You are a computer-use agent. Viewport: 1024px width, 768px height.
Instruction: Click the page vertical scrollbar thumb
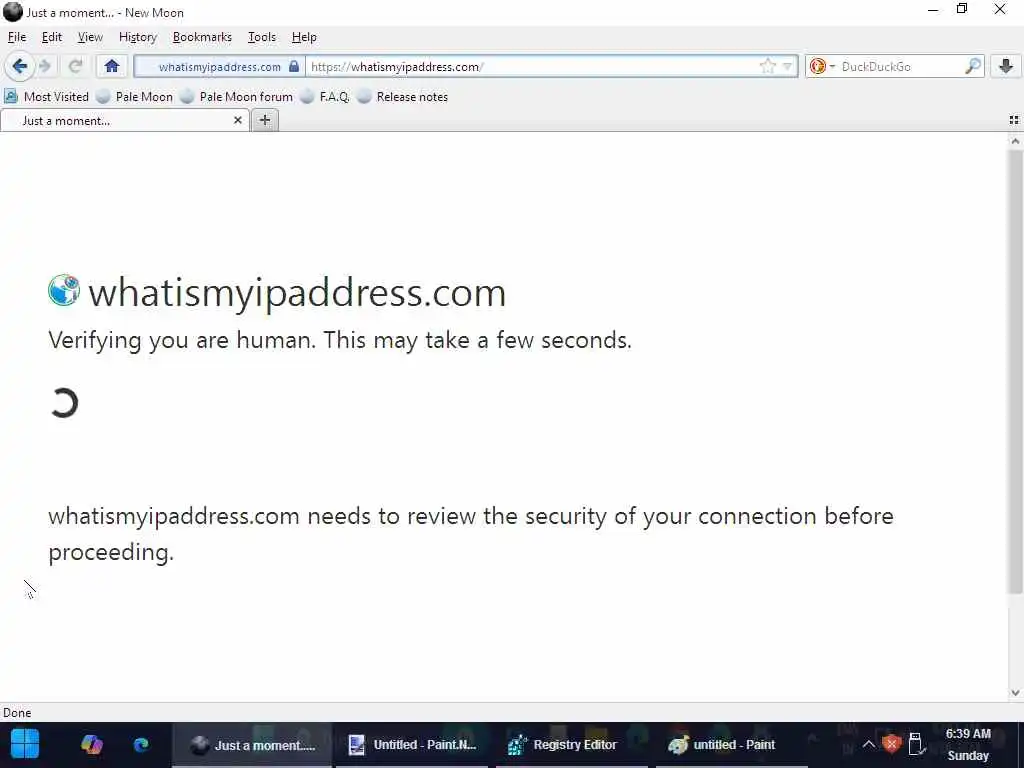coord(1015,372)
